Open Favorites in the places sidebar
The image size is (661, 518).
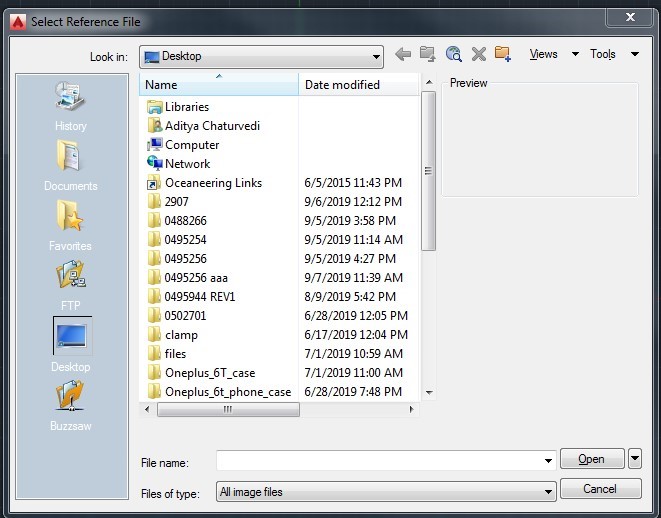[70, 226]
